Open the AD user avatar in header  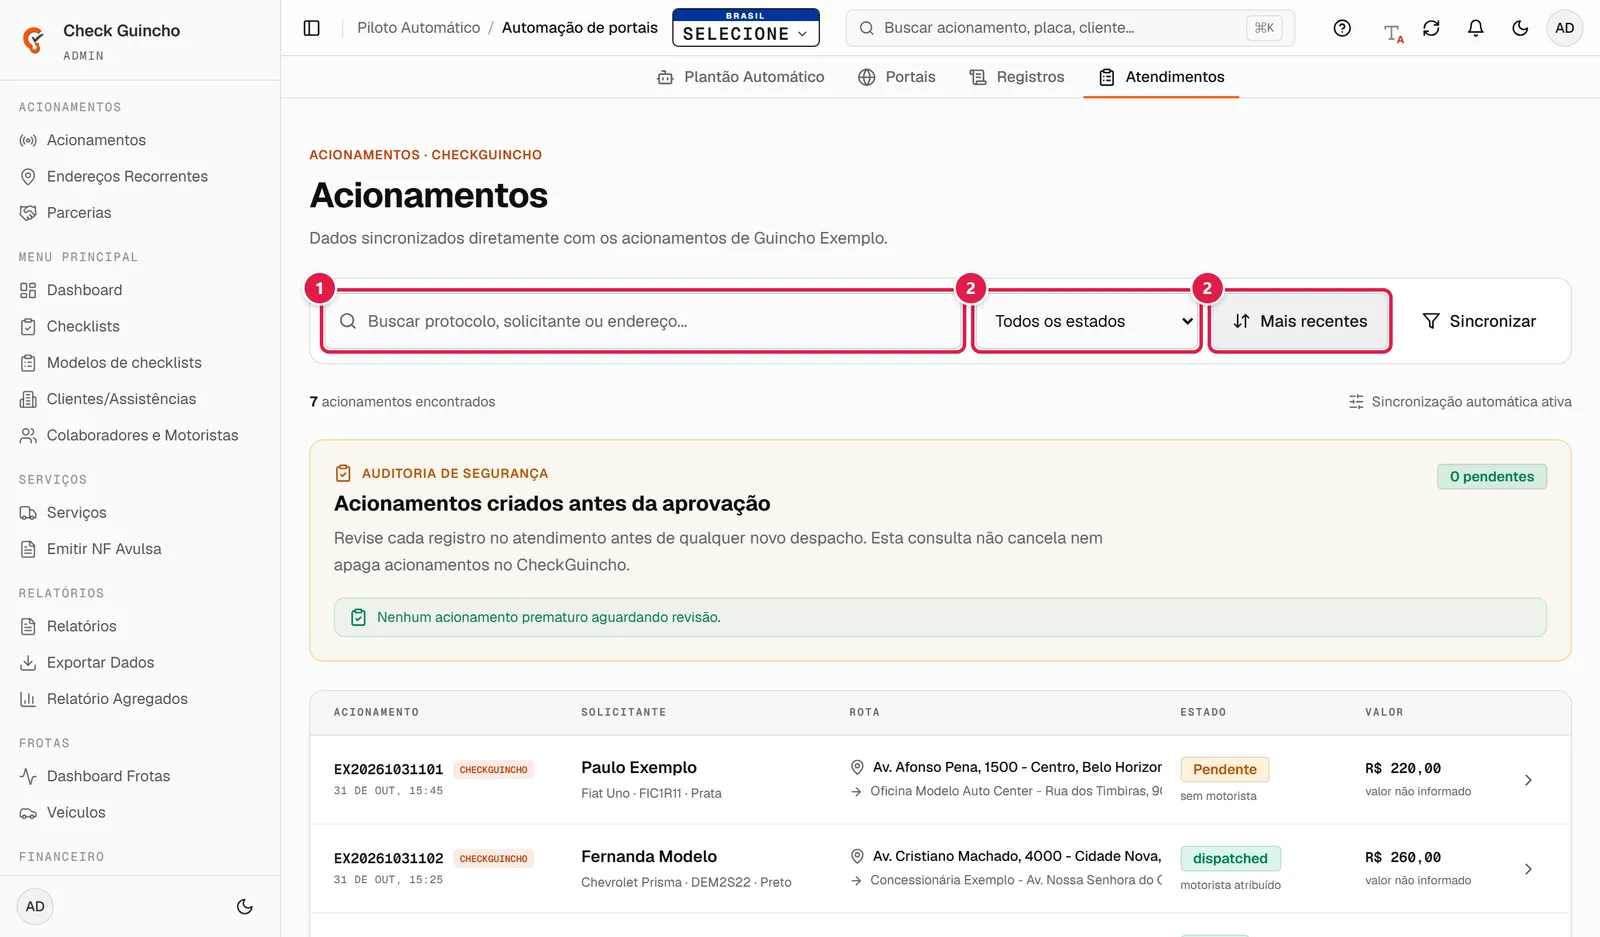[x=1565, y=28]
